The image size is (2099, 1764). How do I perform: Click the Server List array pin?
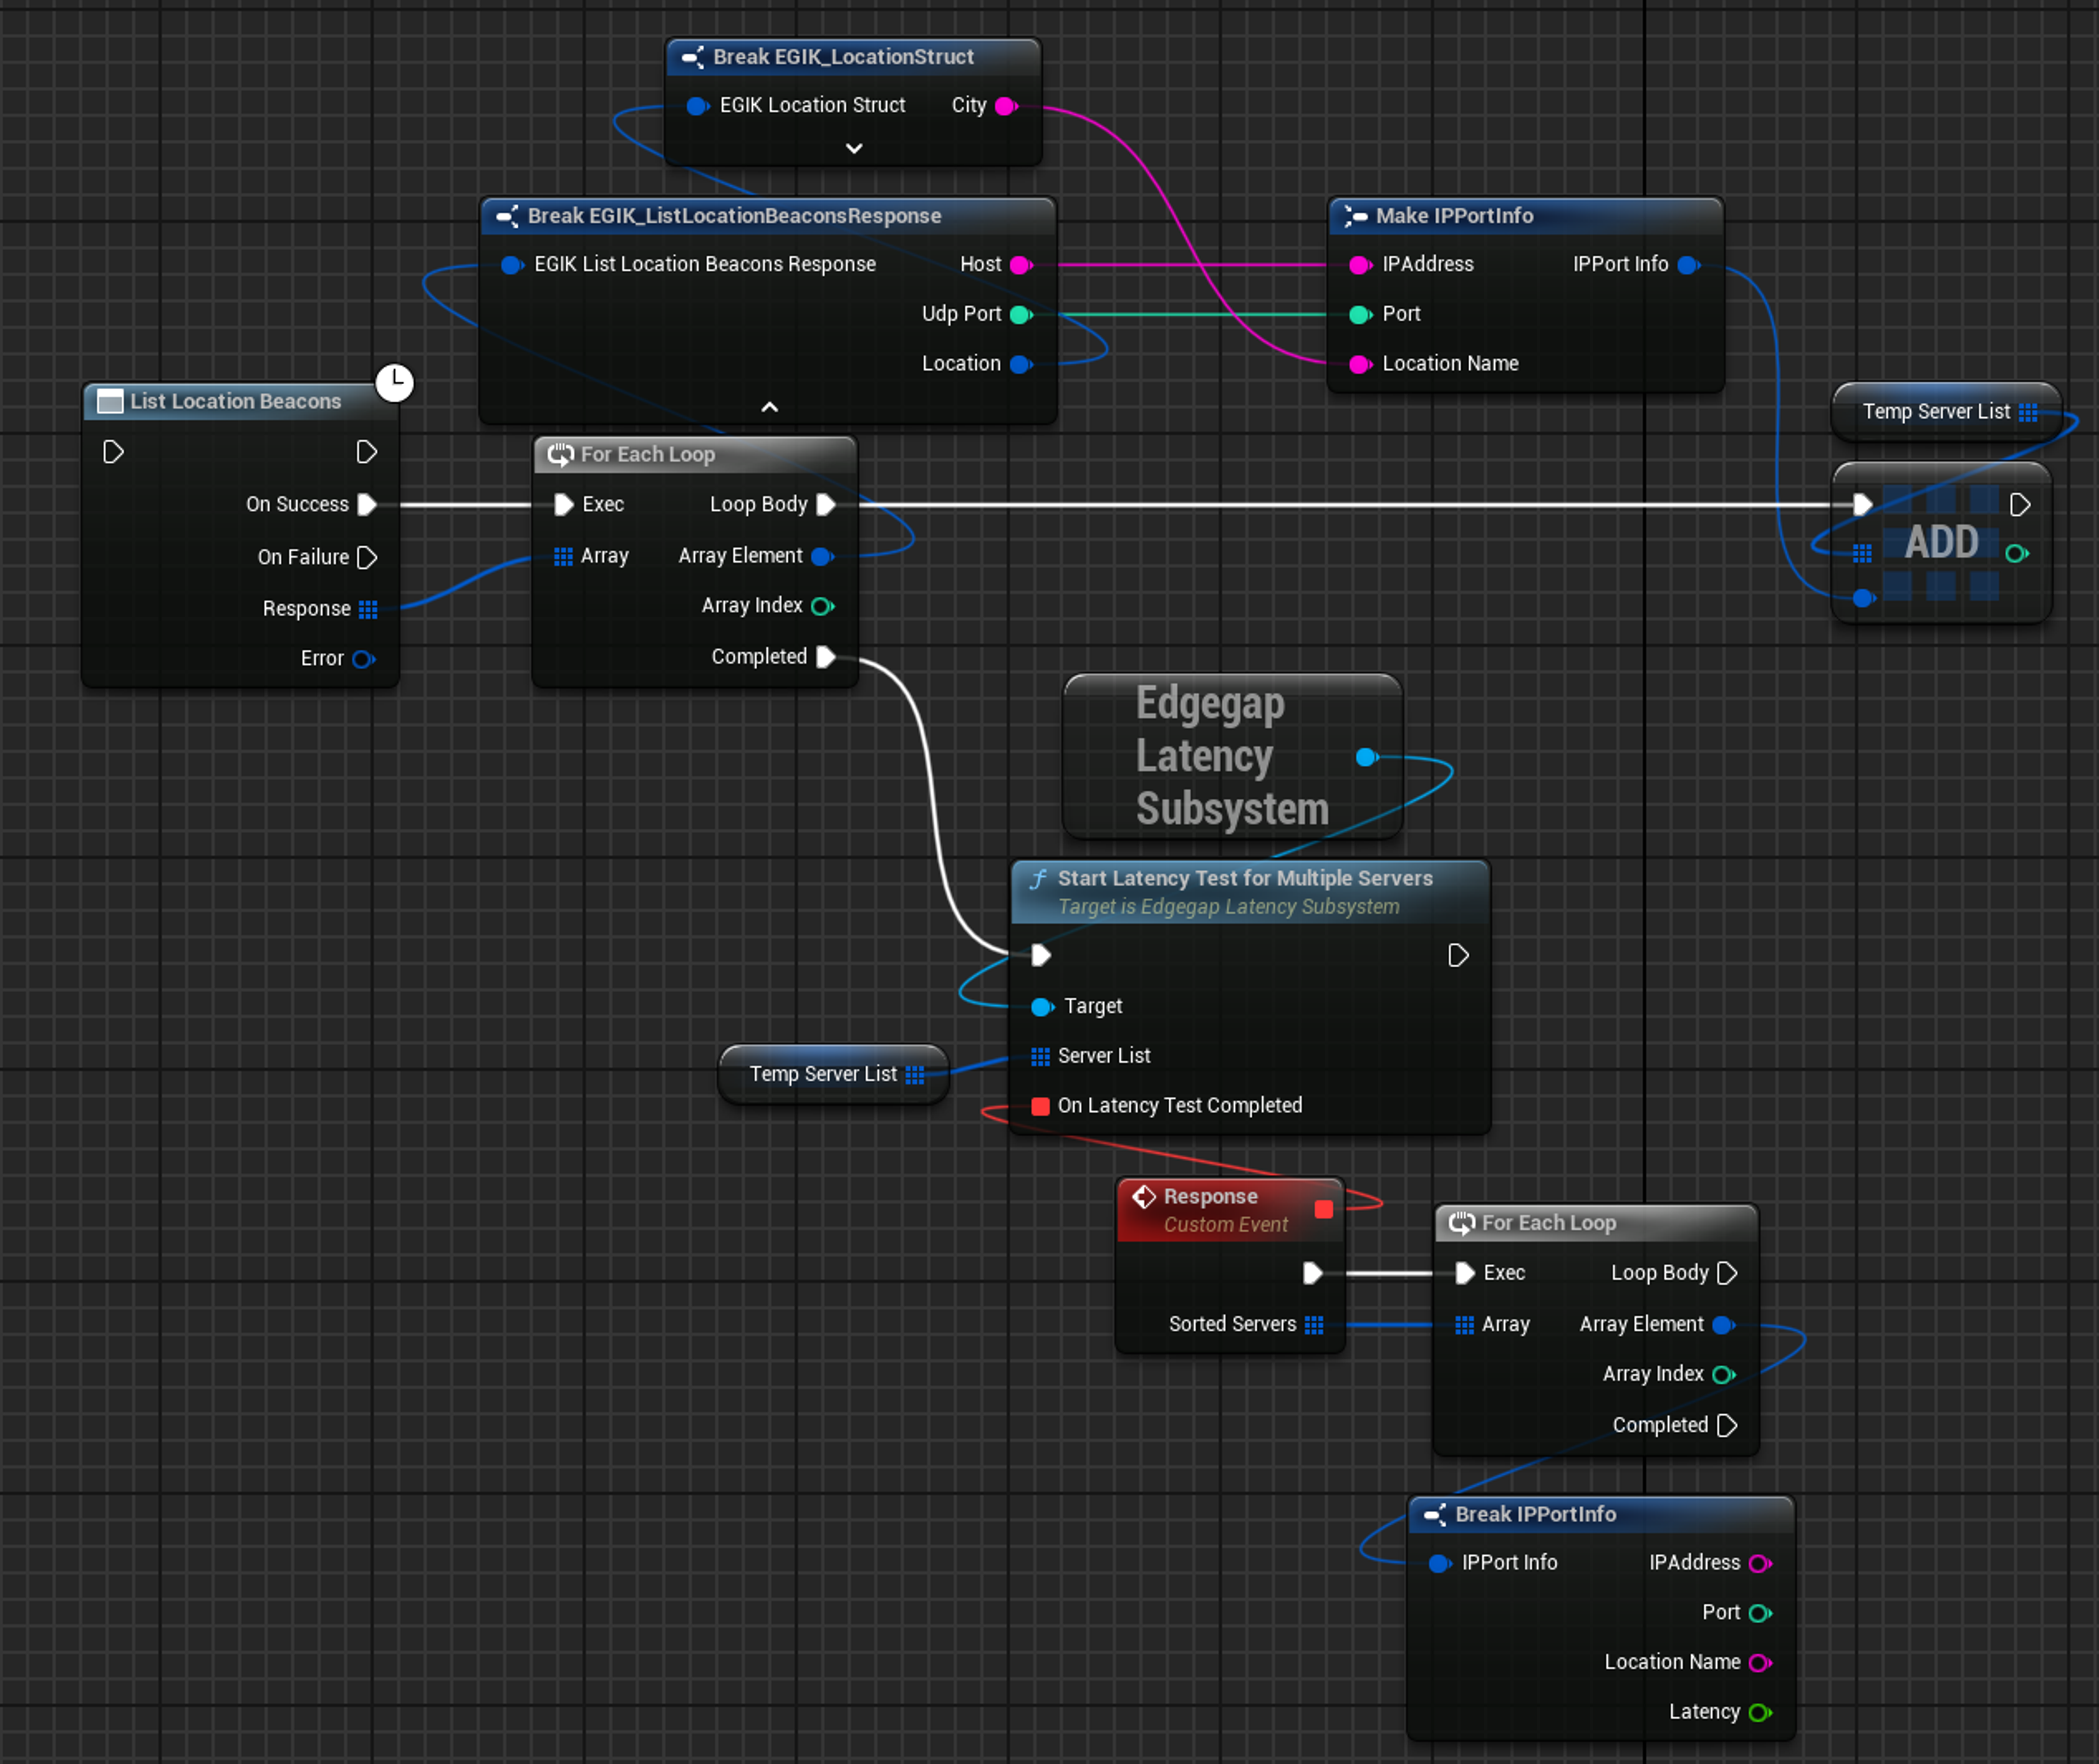point(1040,1057)
